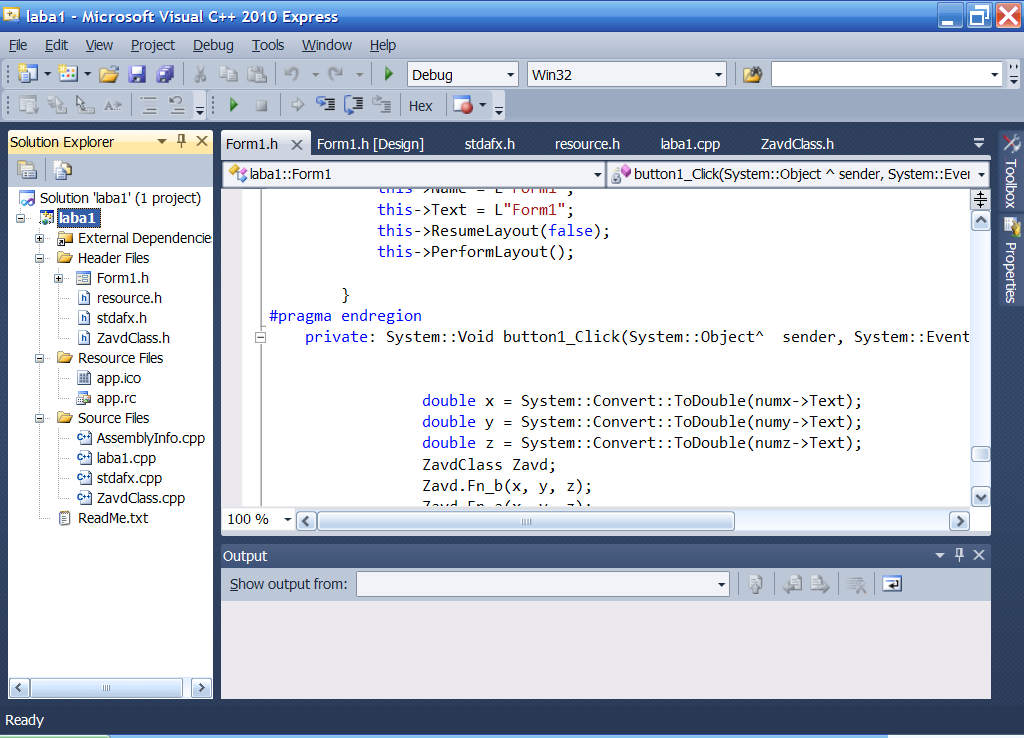
Task: Select ZavdClass.cpp in Solution Explorer
Action: pos(140,498)
